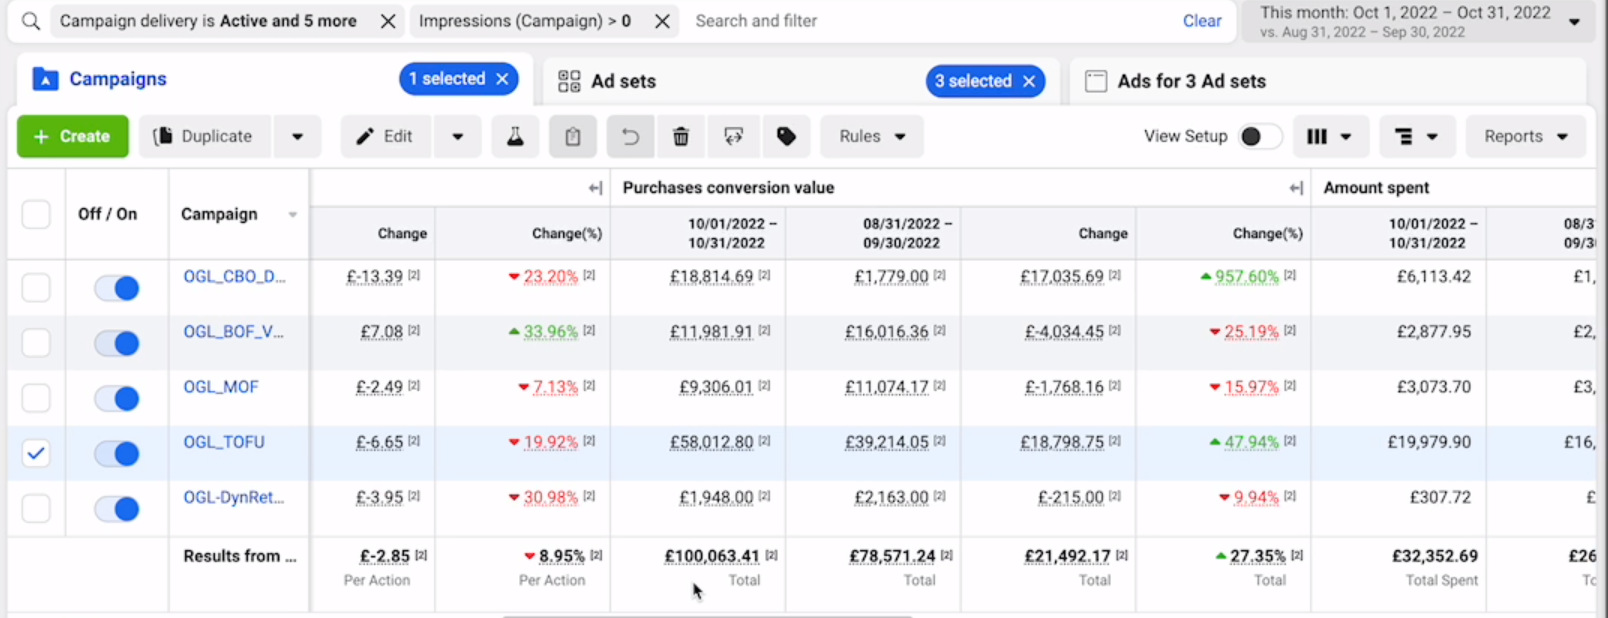The width and height of the screenshot is (1608, 618).
Task: Open the OGL-DynRet... campaign link
Action: (233, 497)
